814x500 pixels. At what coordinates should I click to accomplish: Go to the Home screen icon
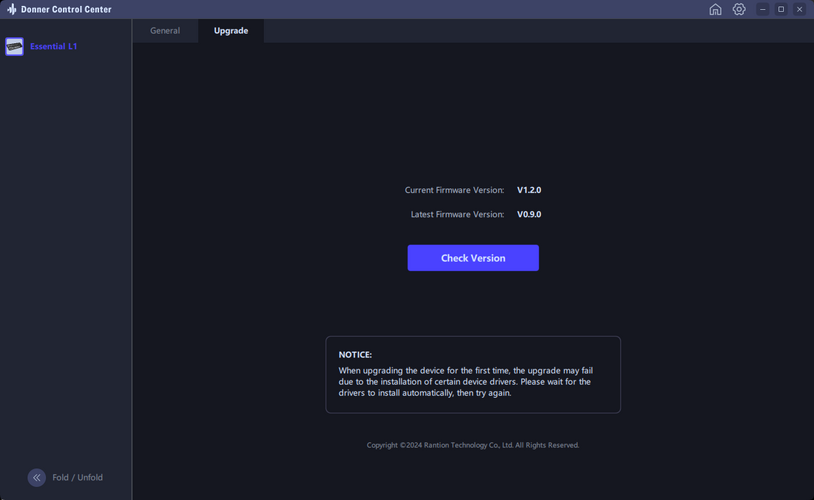[715, 9]
